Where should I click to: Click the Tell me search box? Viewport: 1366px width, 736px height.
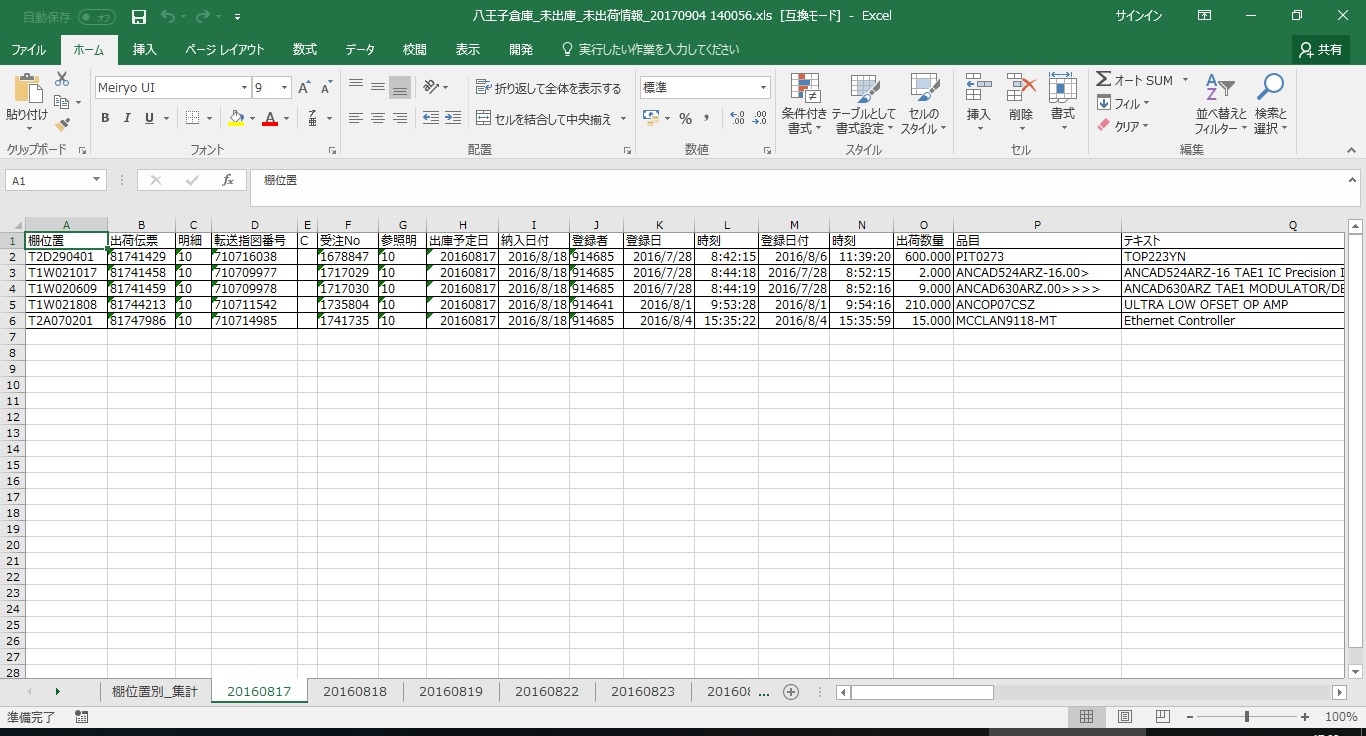pos(650,50)
